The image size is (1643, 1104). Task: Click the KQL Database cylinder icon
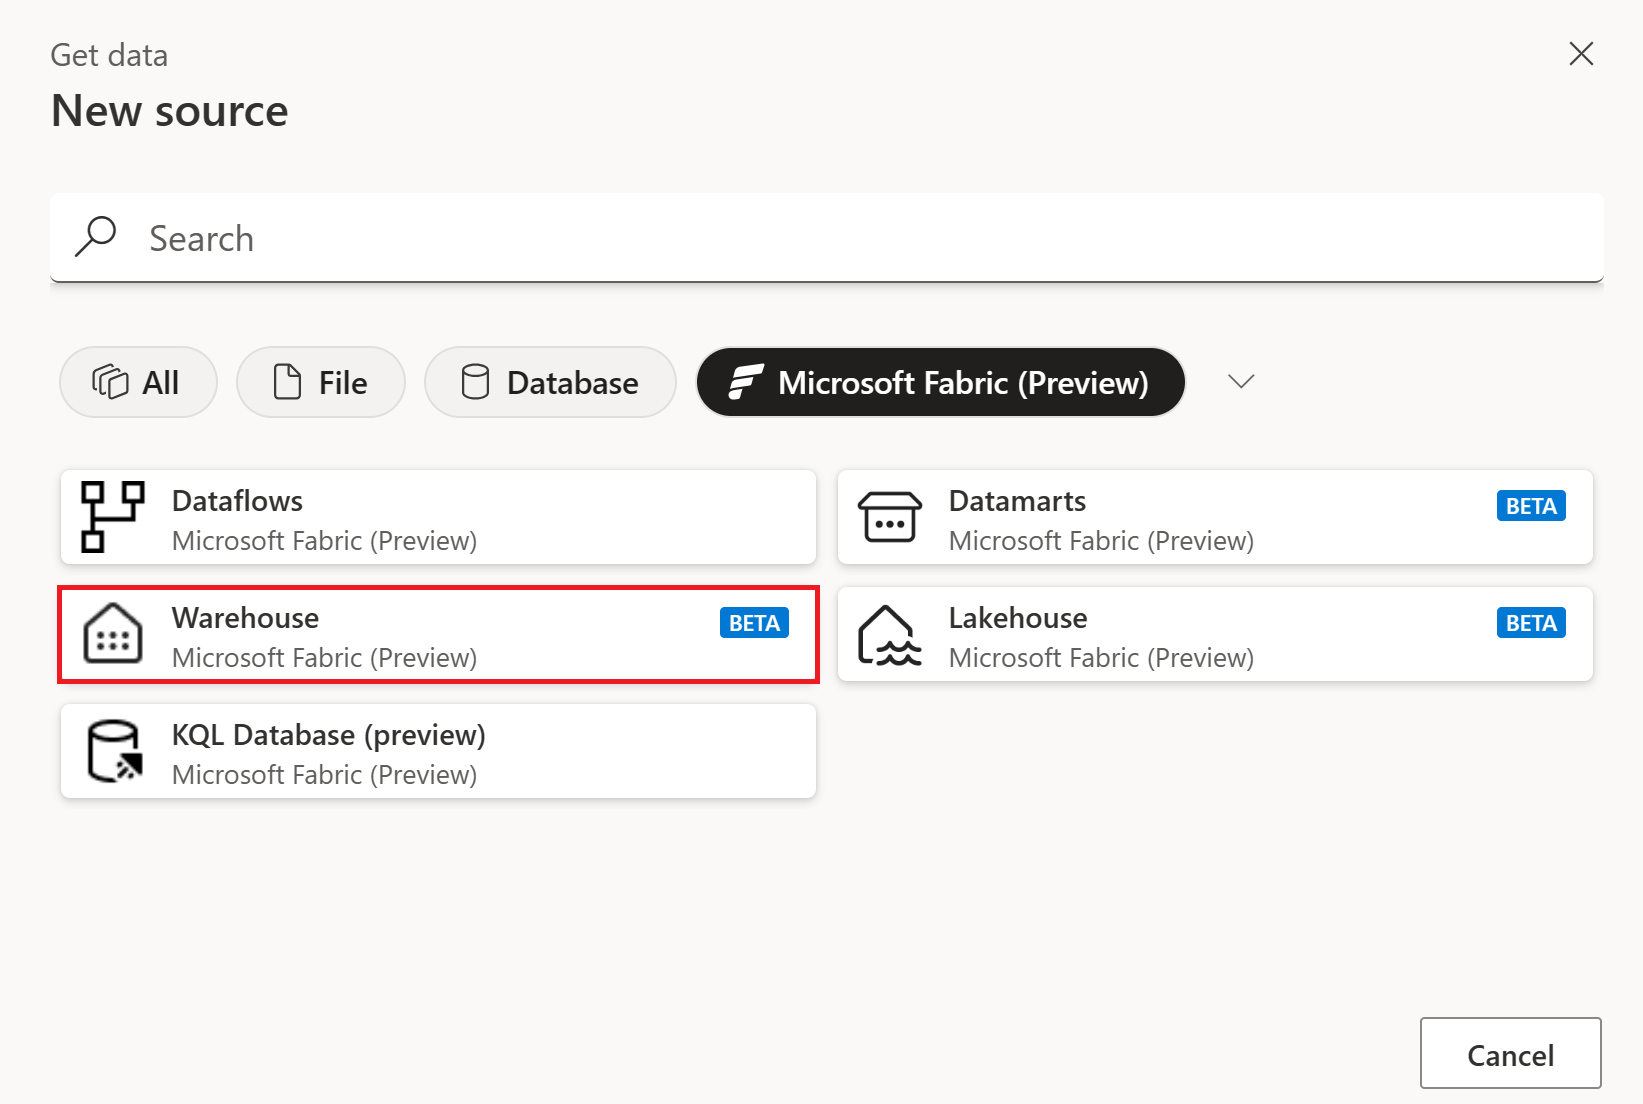click(112, 751)
